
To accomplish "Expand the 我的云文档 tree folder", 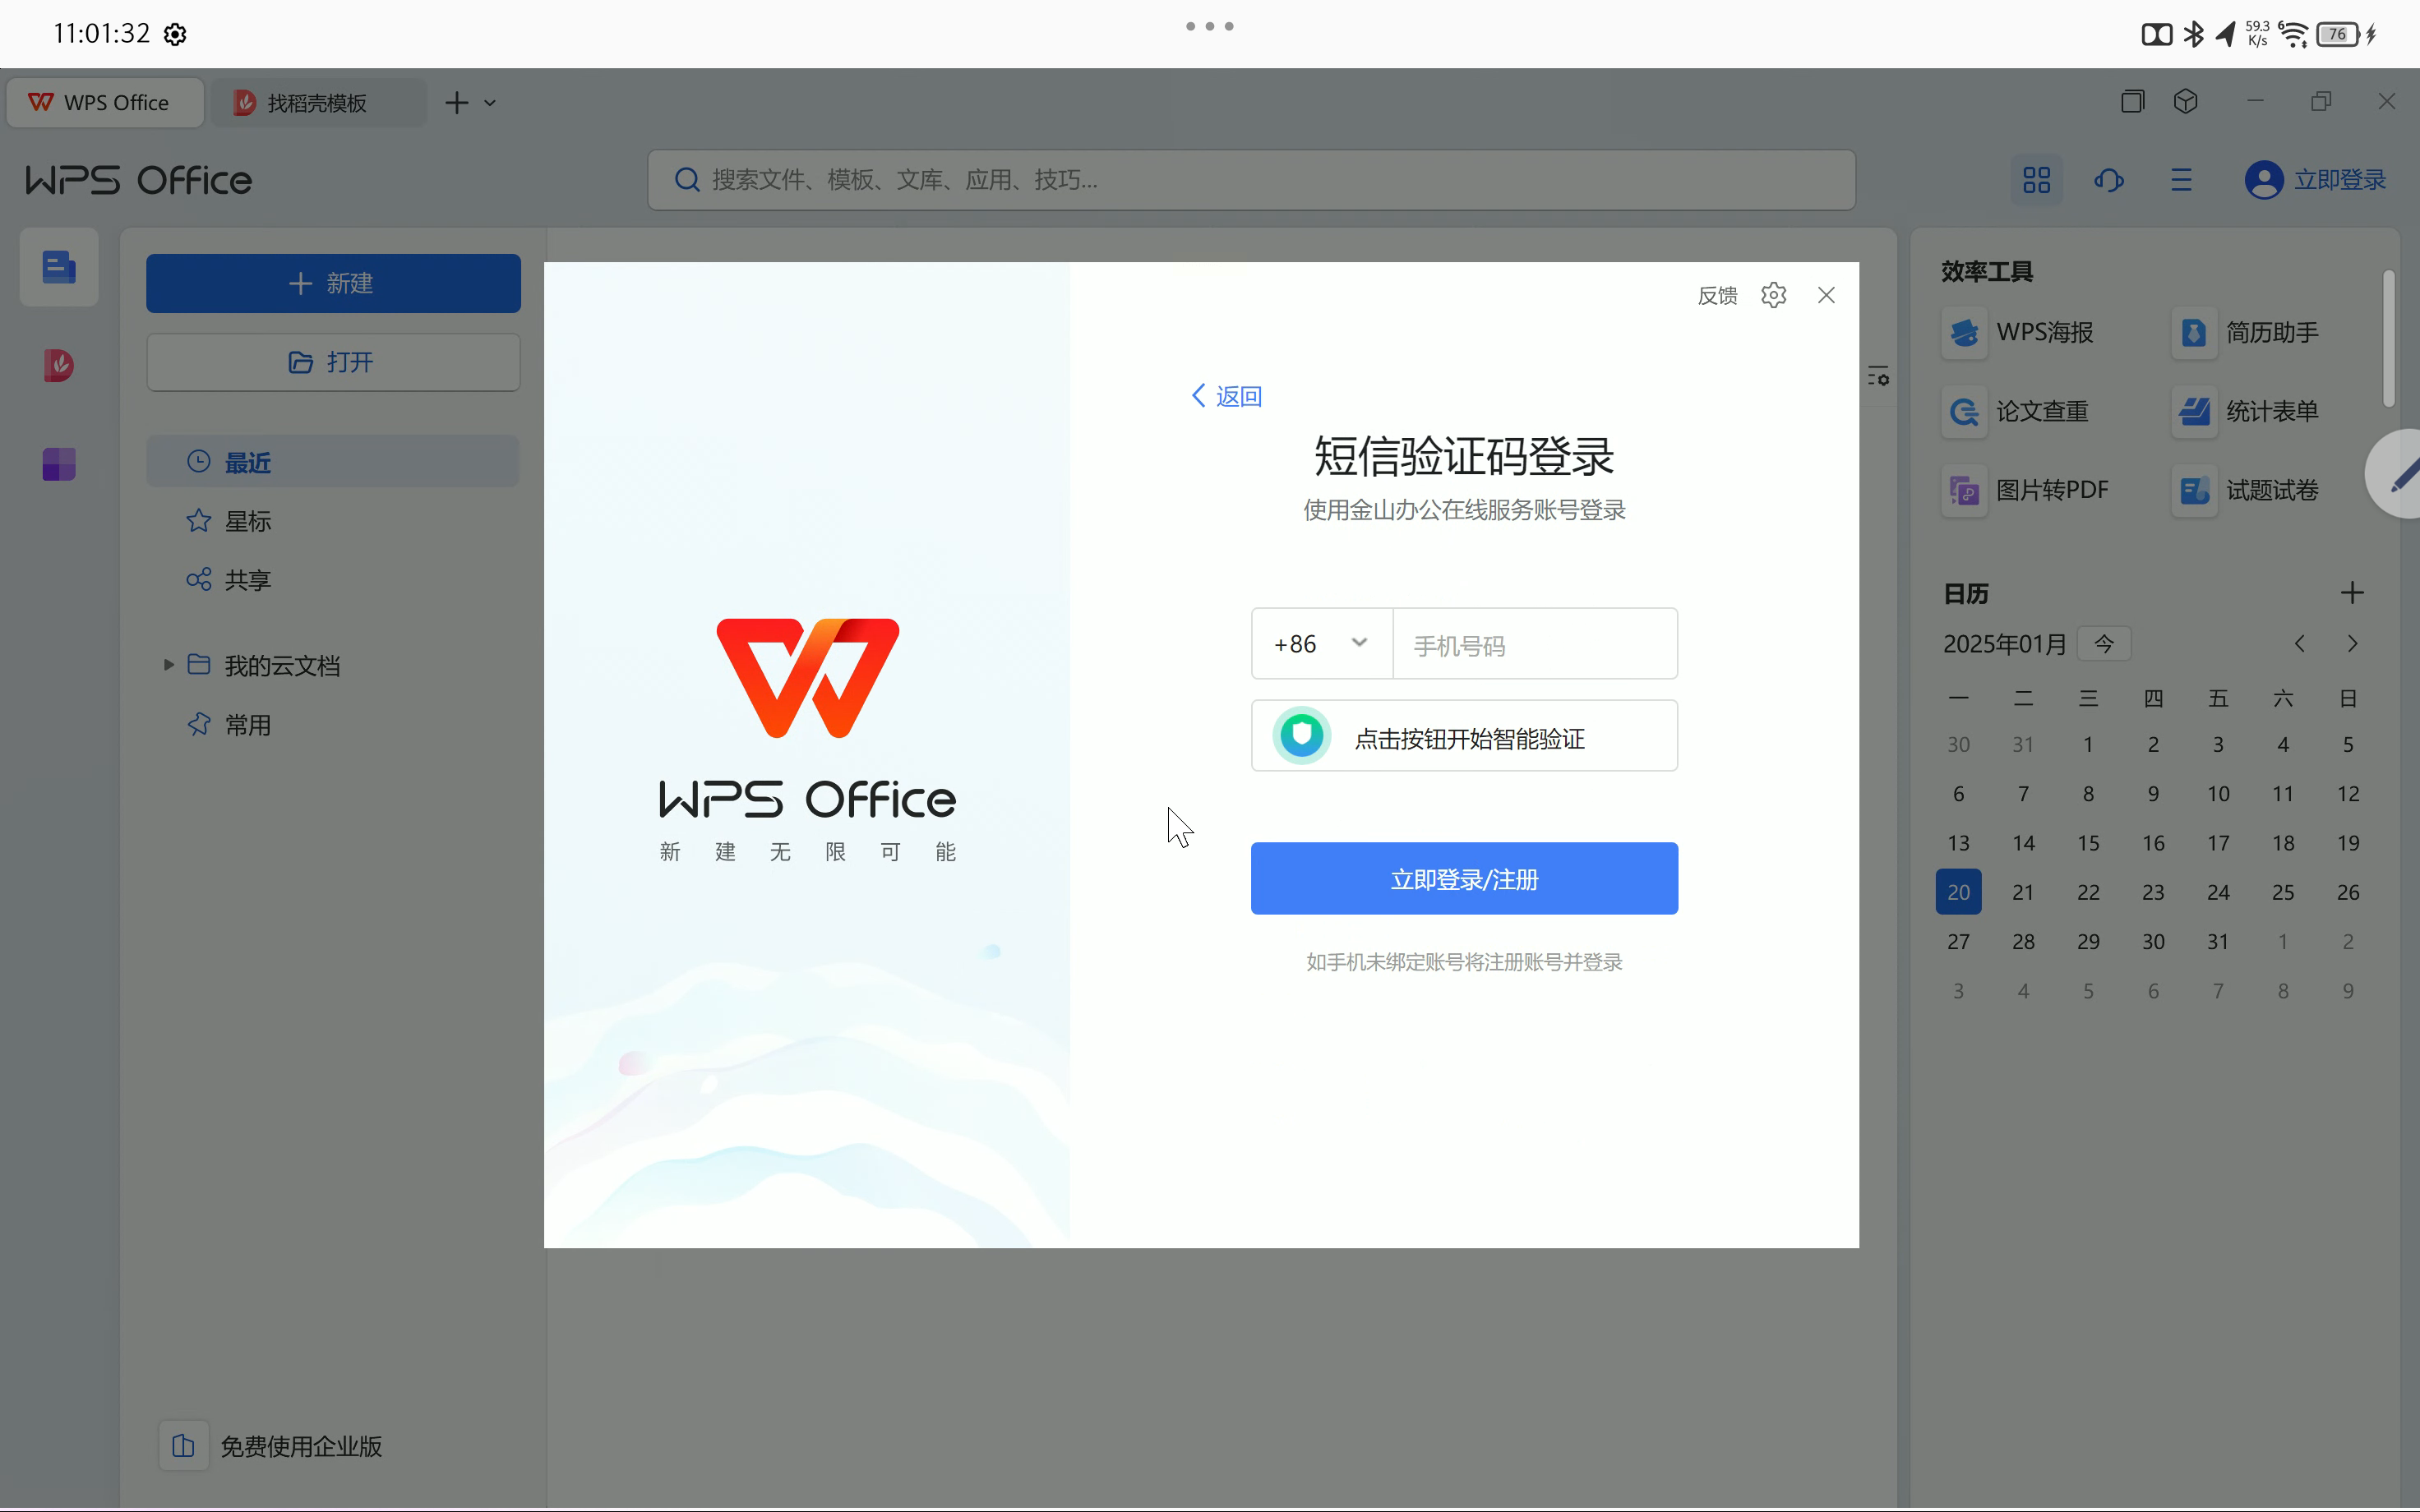I will point(169,665).
